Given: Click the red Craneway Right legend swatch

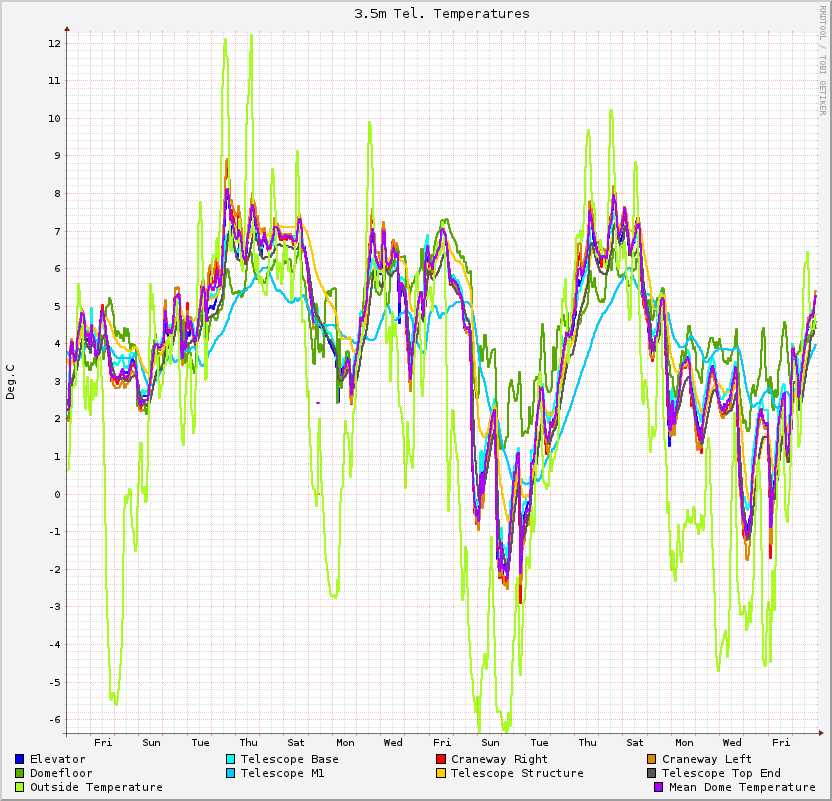Looking at the screenshot, I should coord(441,759).
